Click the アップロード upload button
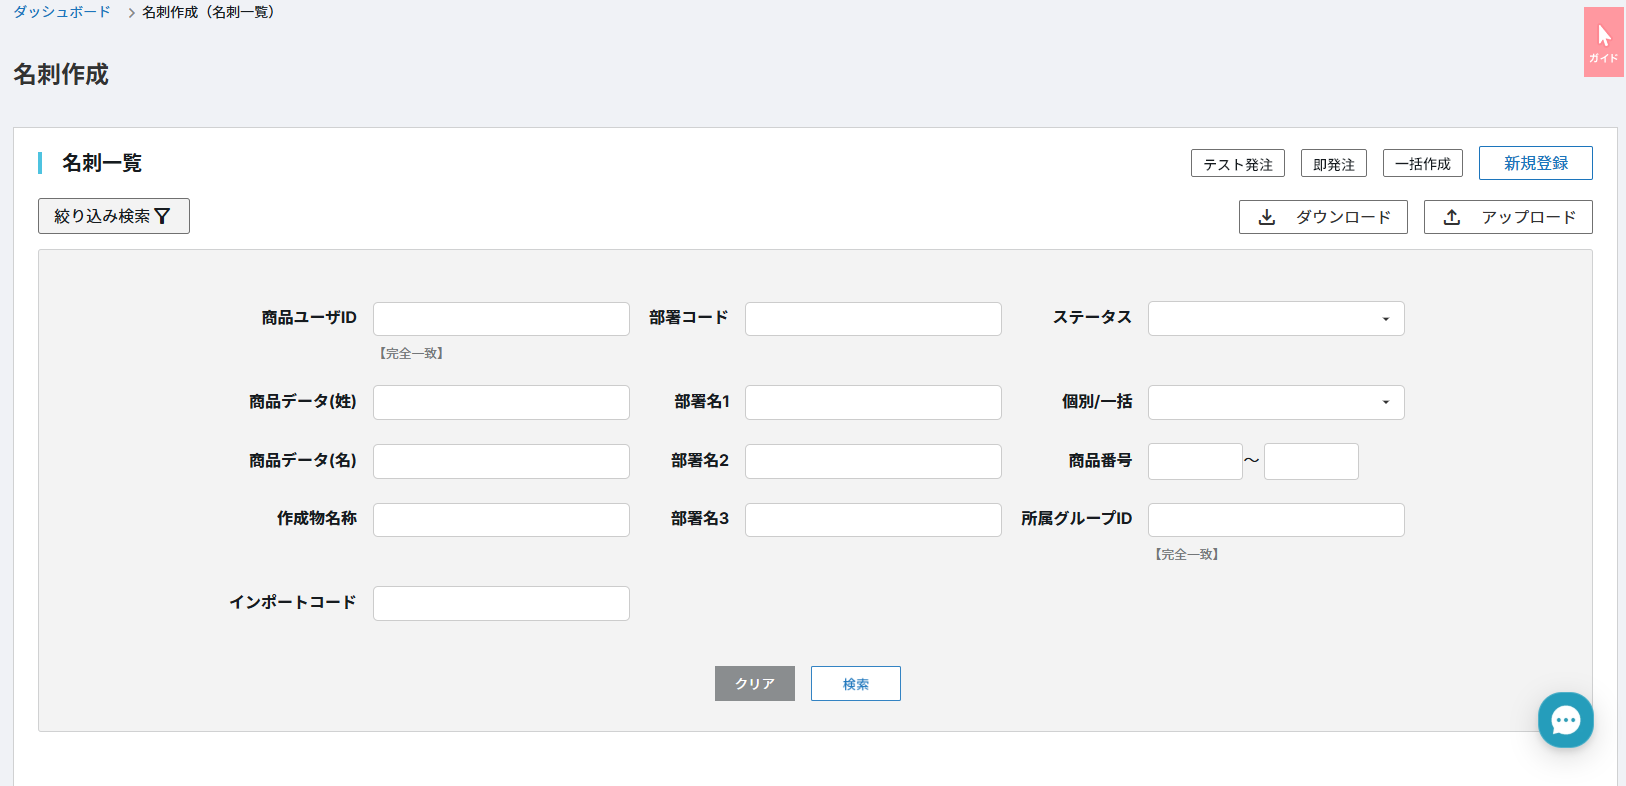This screenshot has width=1626, height=786. tap(1508, 217)
